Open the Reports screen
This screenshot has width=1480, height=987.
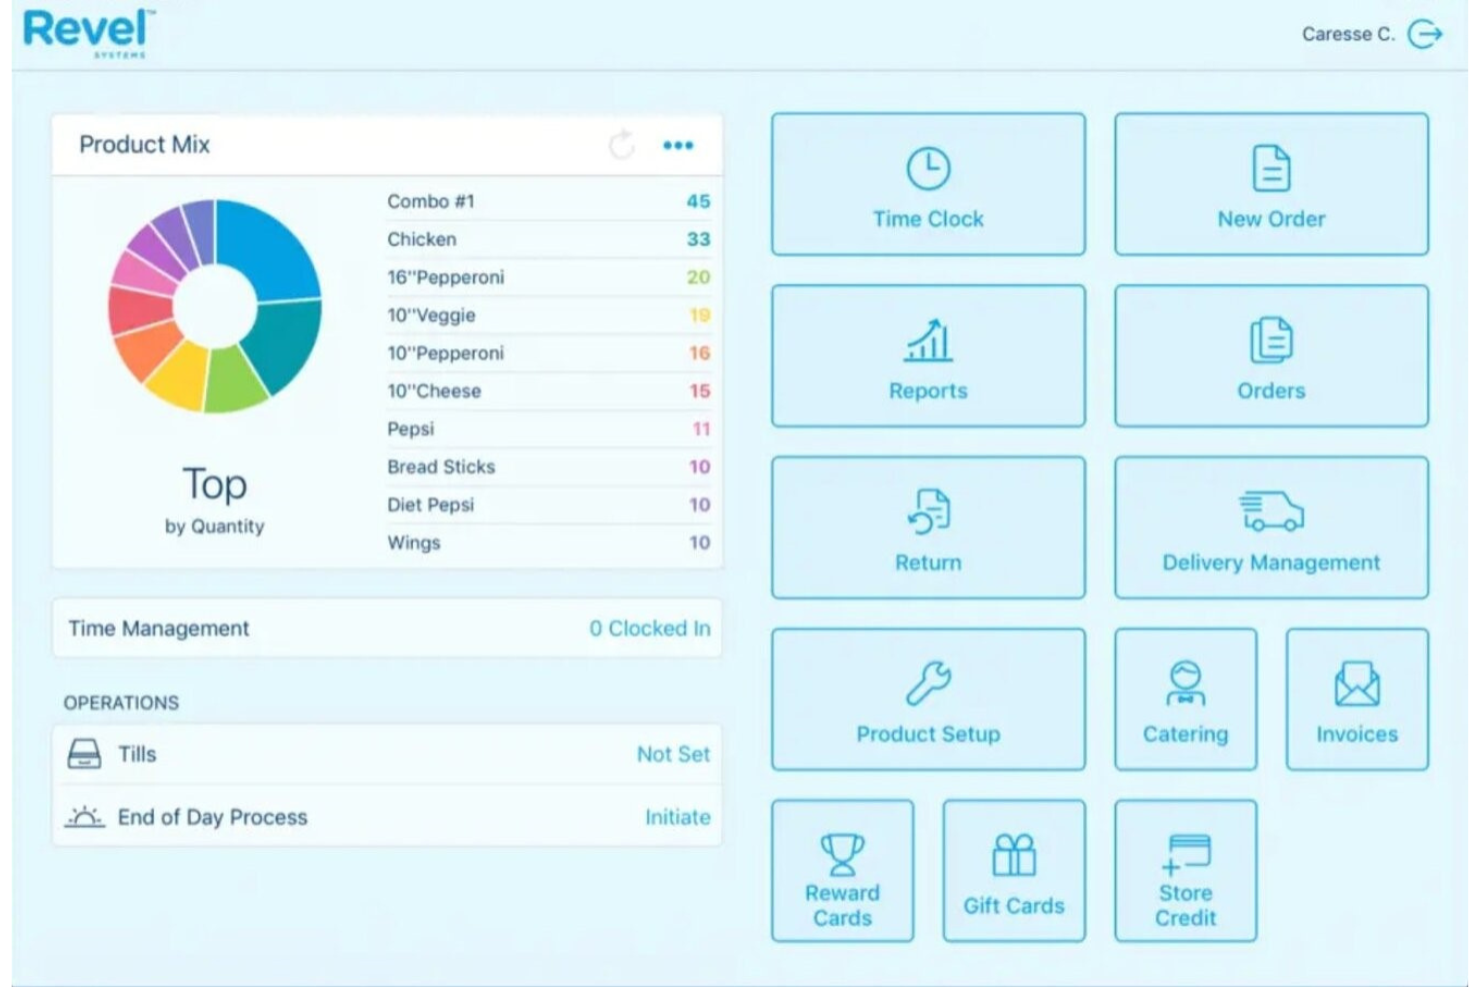click(926, 356)
